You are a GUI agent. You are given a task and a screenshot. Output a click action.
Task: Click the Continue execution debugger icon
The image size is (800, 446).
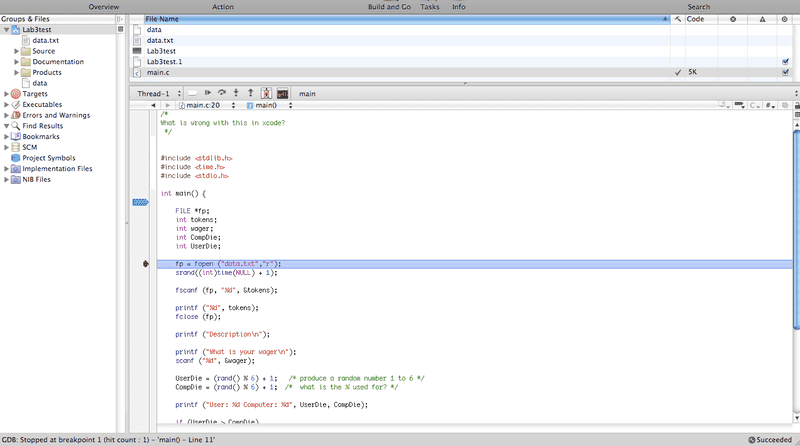pos(207,93)
